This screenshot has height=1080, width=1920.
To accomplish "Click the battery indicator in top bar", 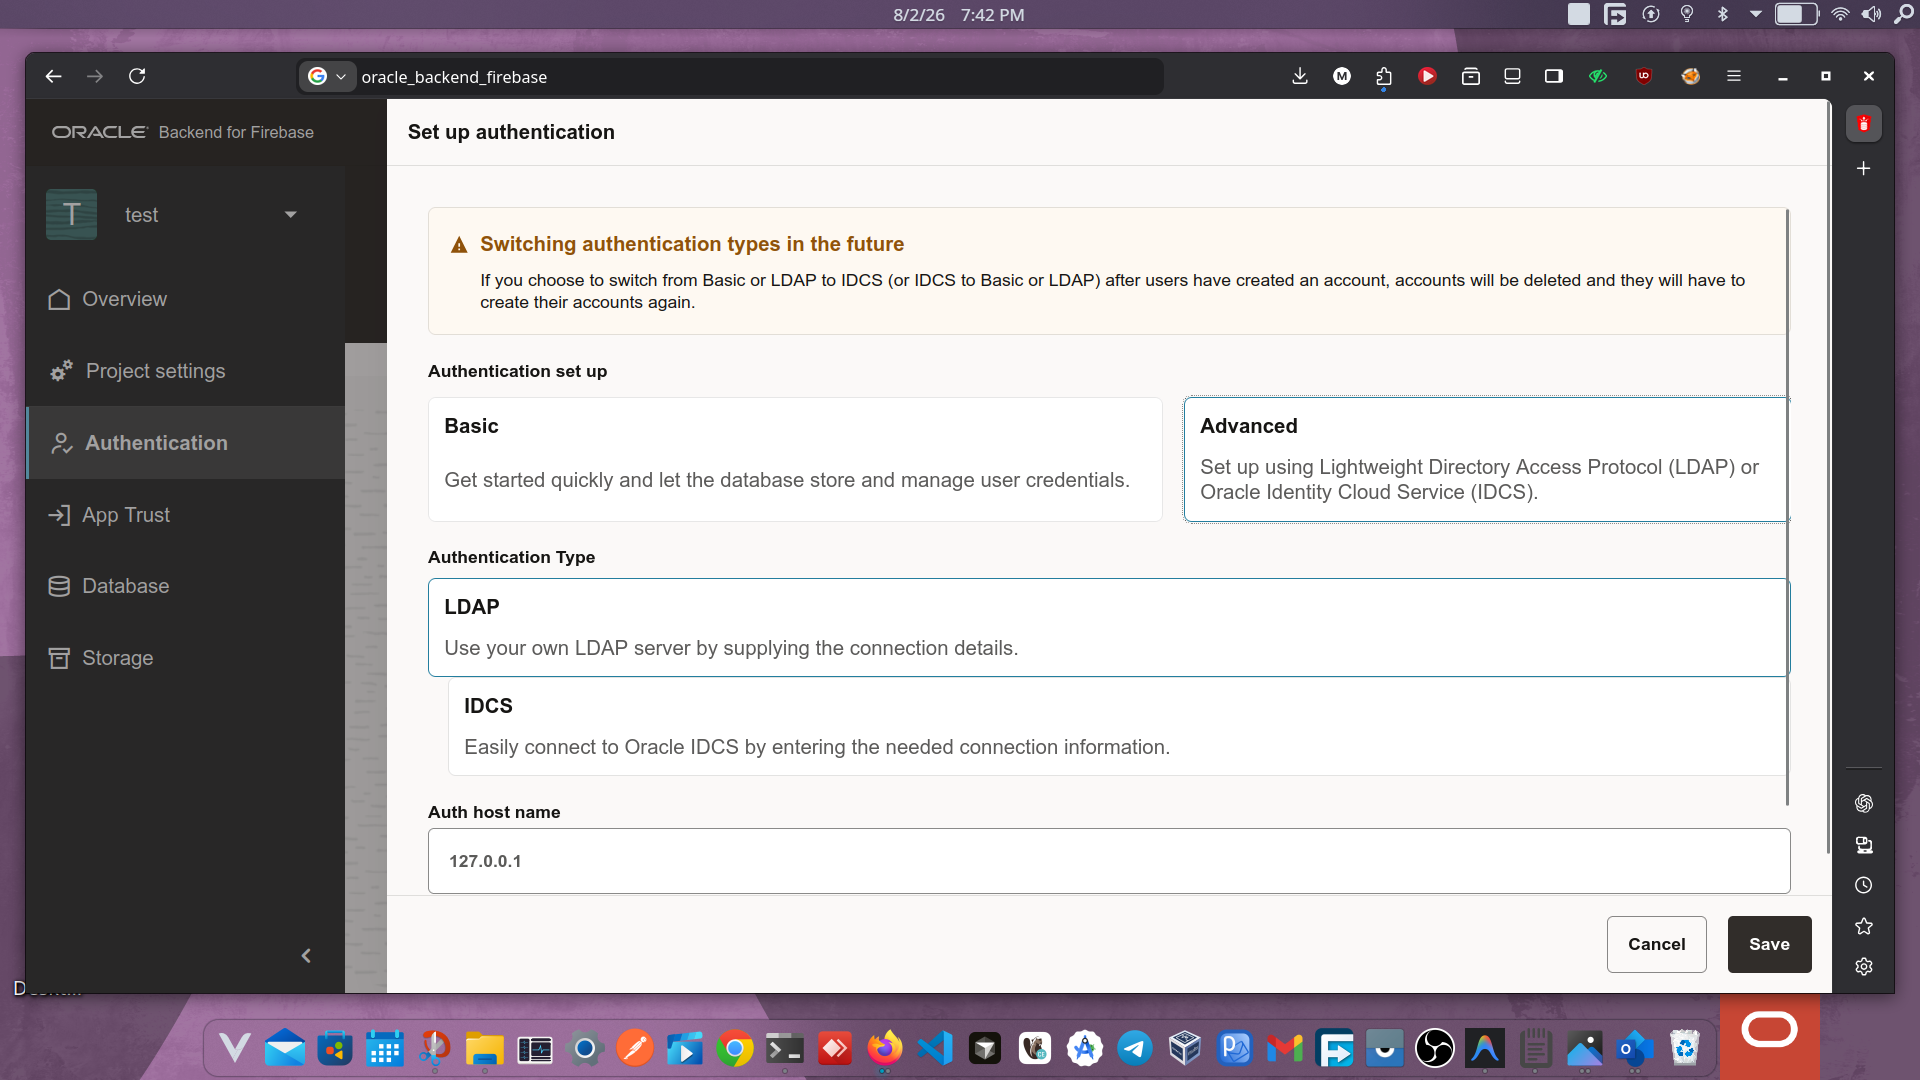I will tap(1796, 14).
